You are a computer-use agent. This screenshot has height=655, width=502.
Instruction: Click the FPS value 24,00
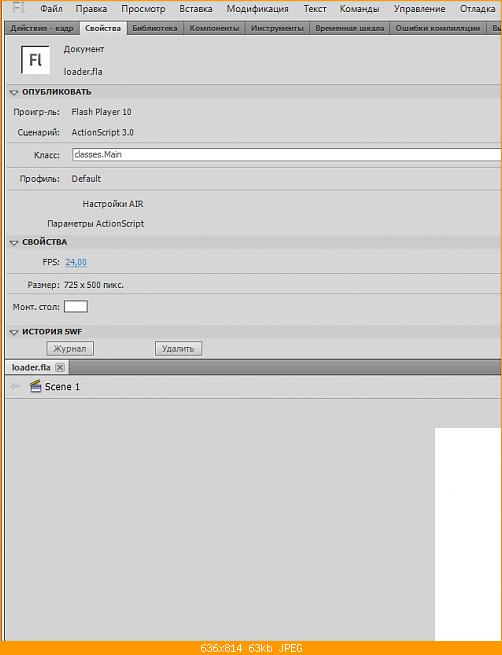[76, 262]
